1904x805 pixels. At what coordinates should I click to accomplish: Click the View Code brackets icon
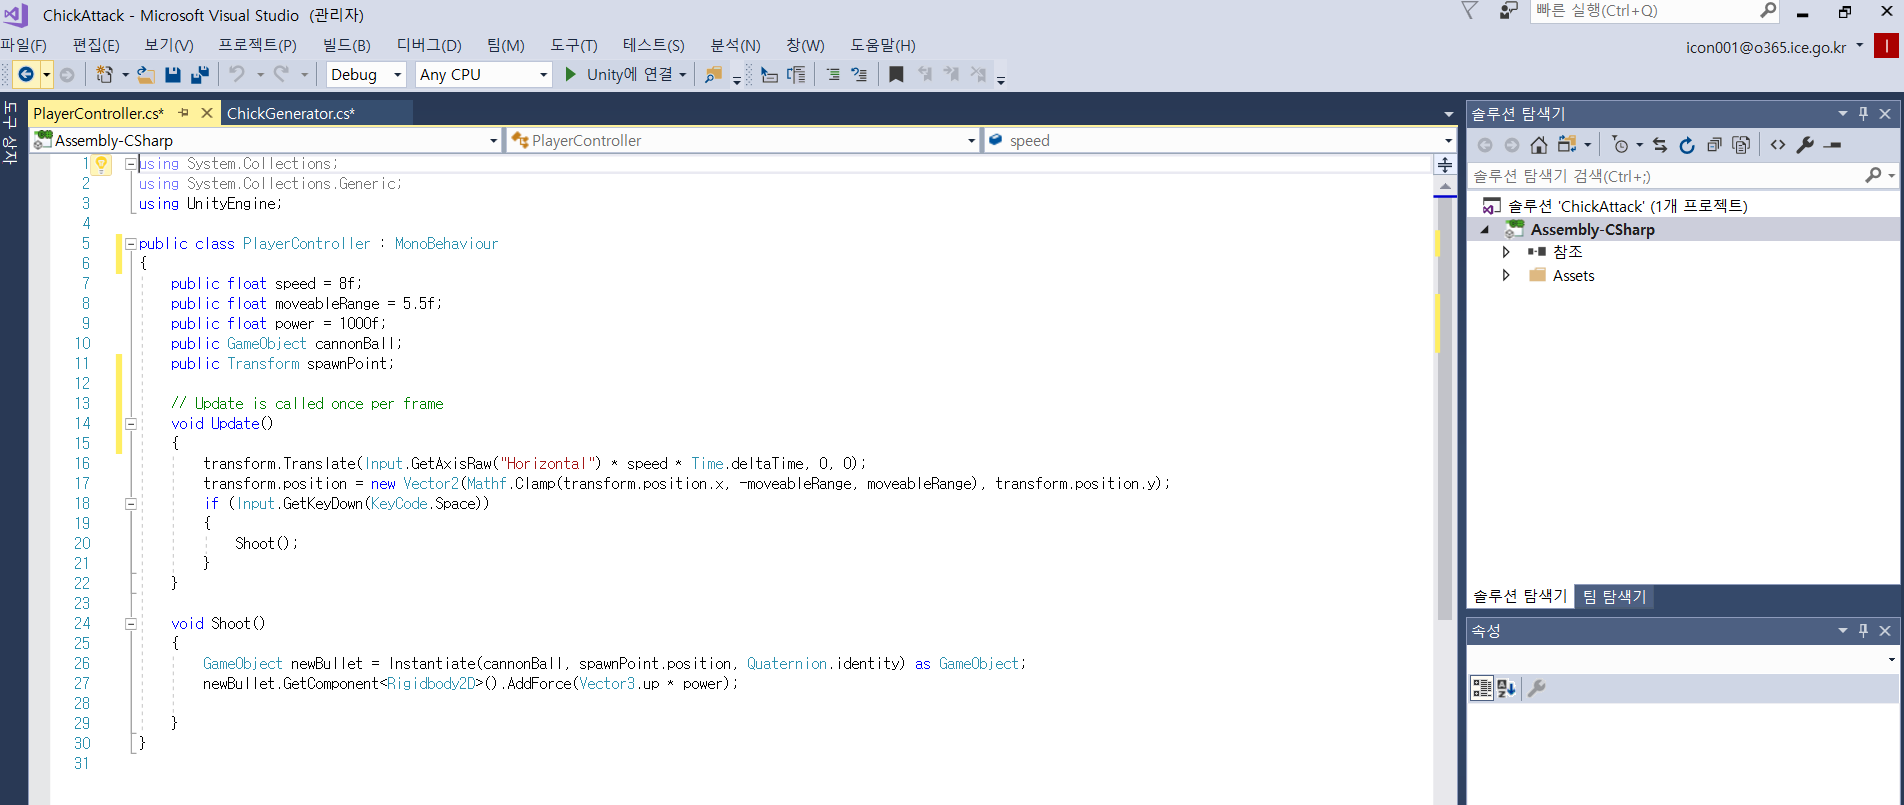(x=1778, y=145)
